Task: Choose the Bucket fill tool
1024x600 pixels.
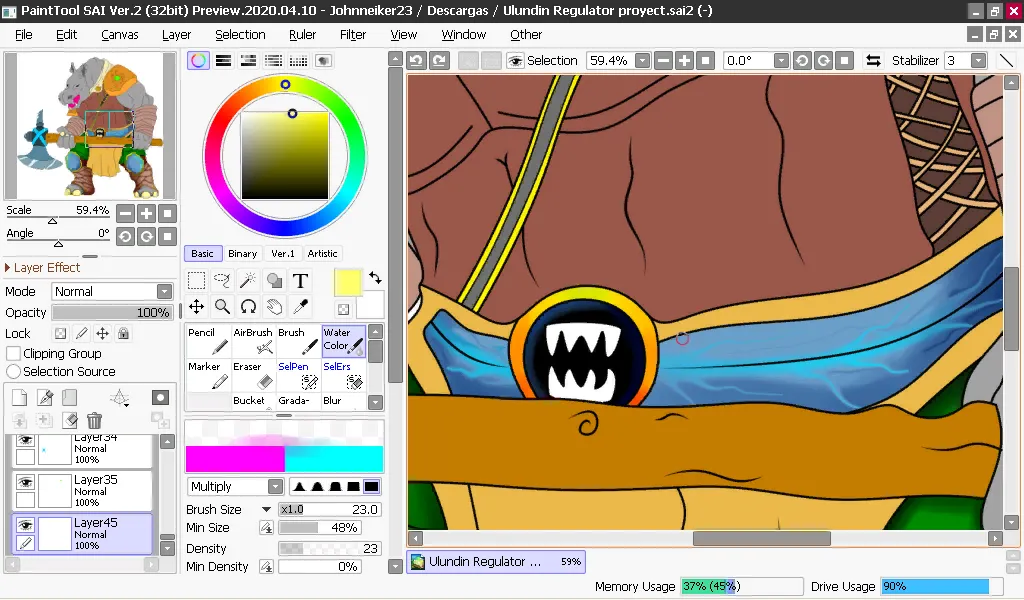Action: point(253,401)
